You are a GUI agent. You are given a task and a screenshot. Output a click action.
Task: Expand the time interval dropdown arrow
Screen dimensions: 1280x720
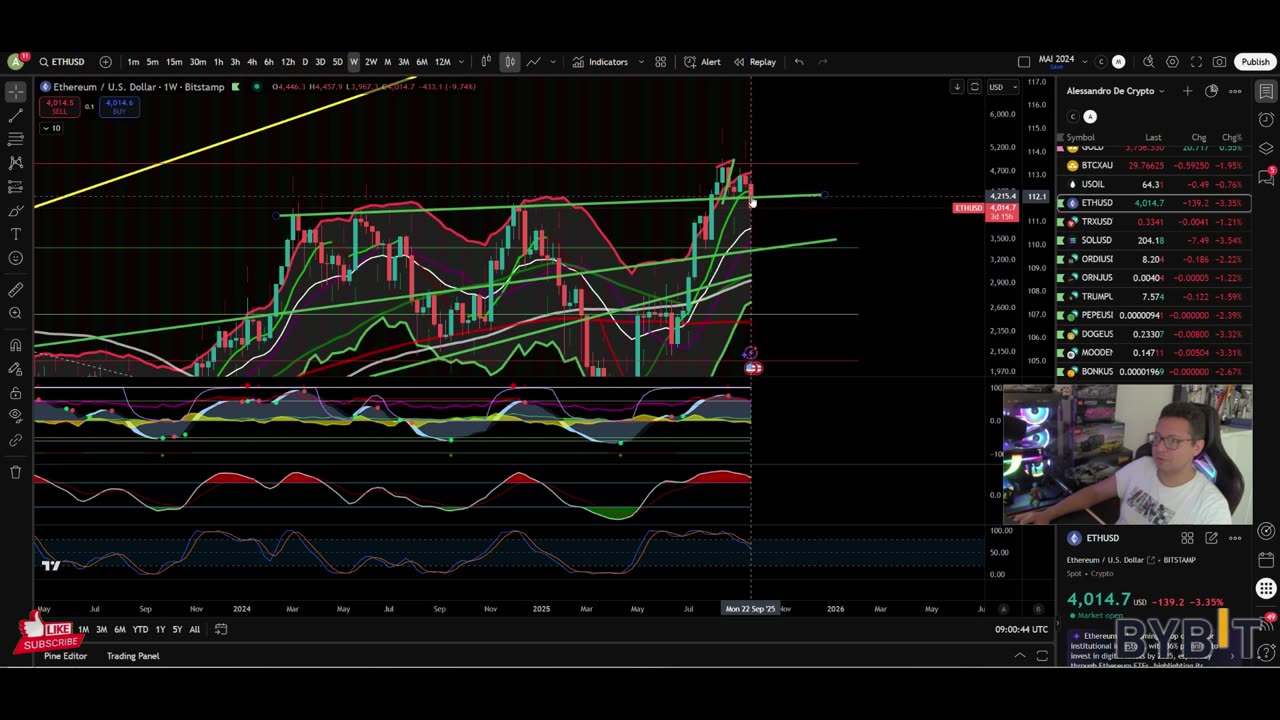coord(461,62)
